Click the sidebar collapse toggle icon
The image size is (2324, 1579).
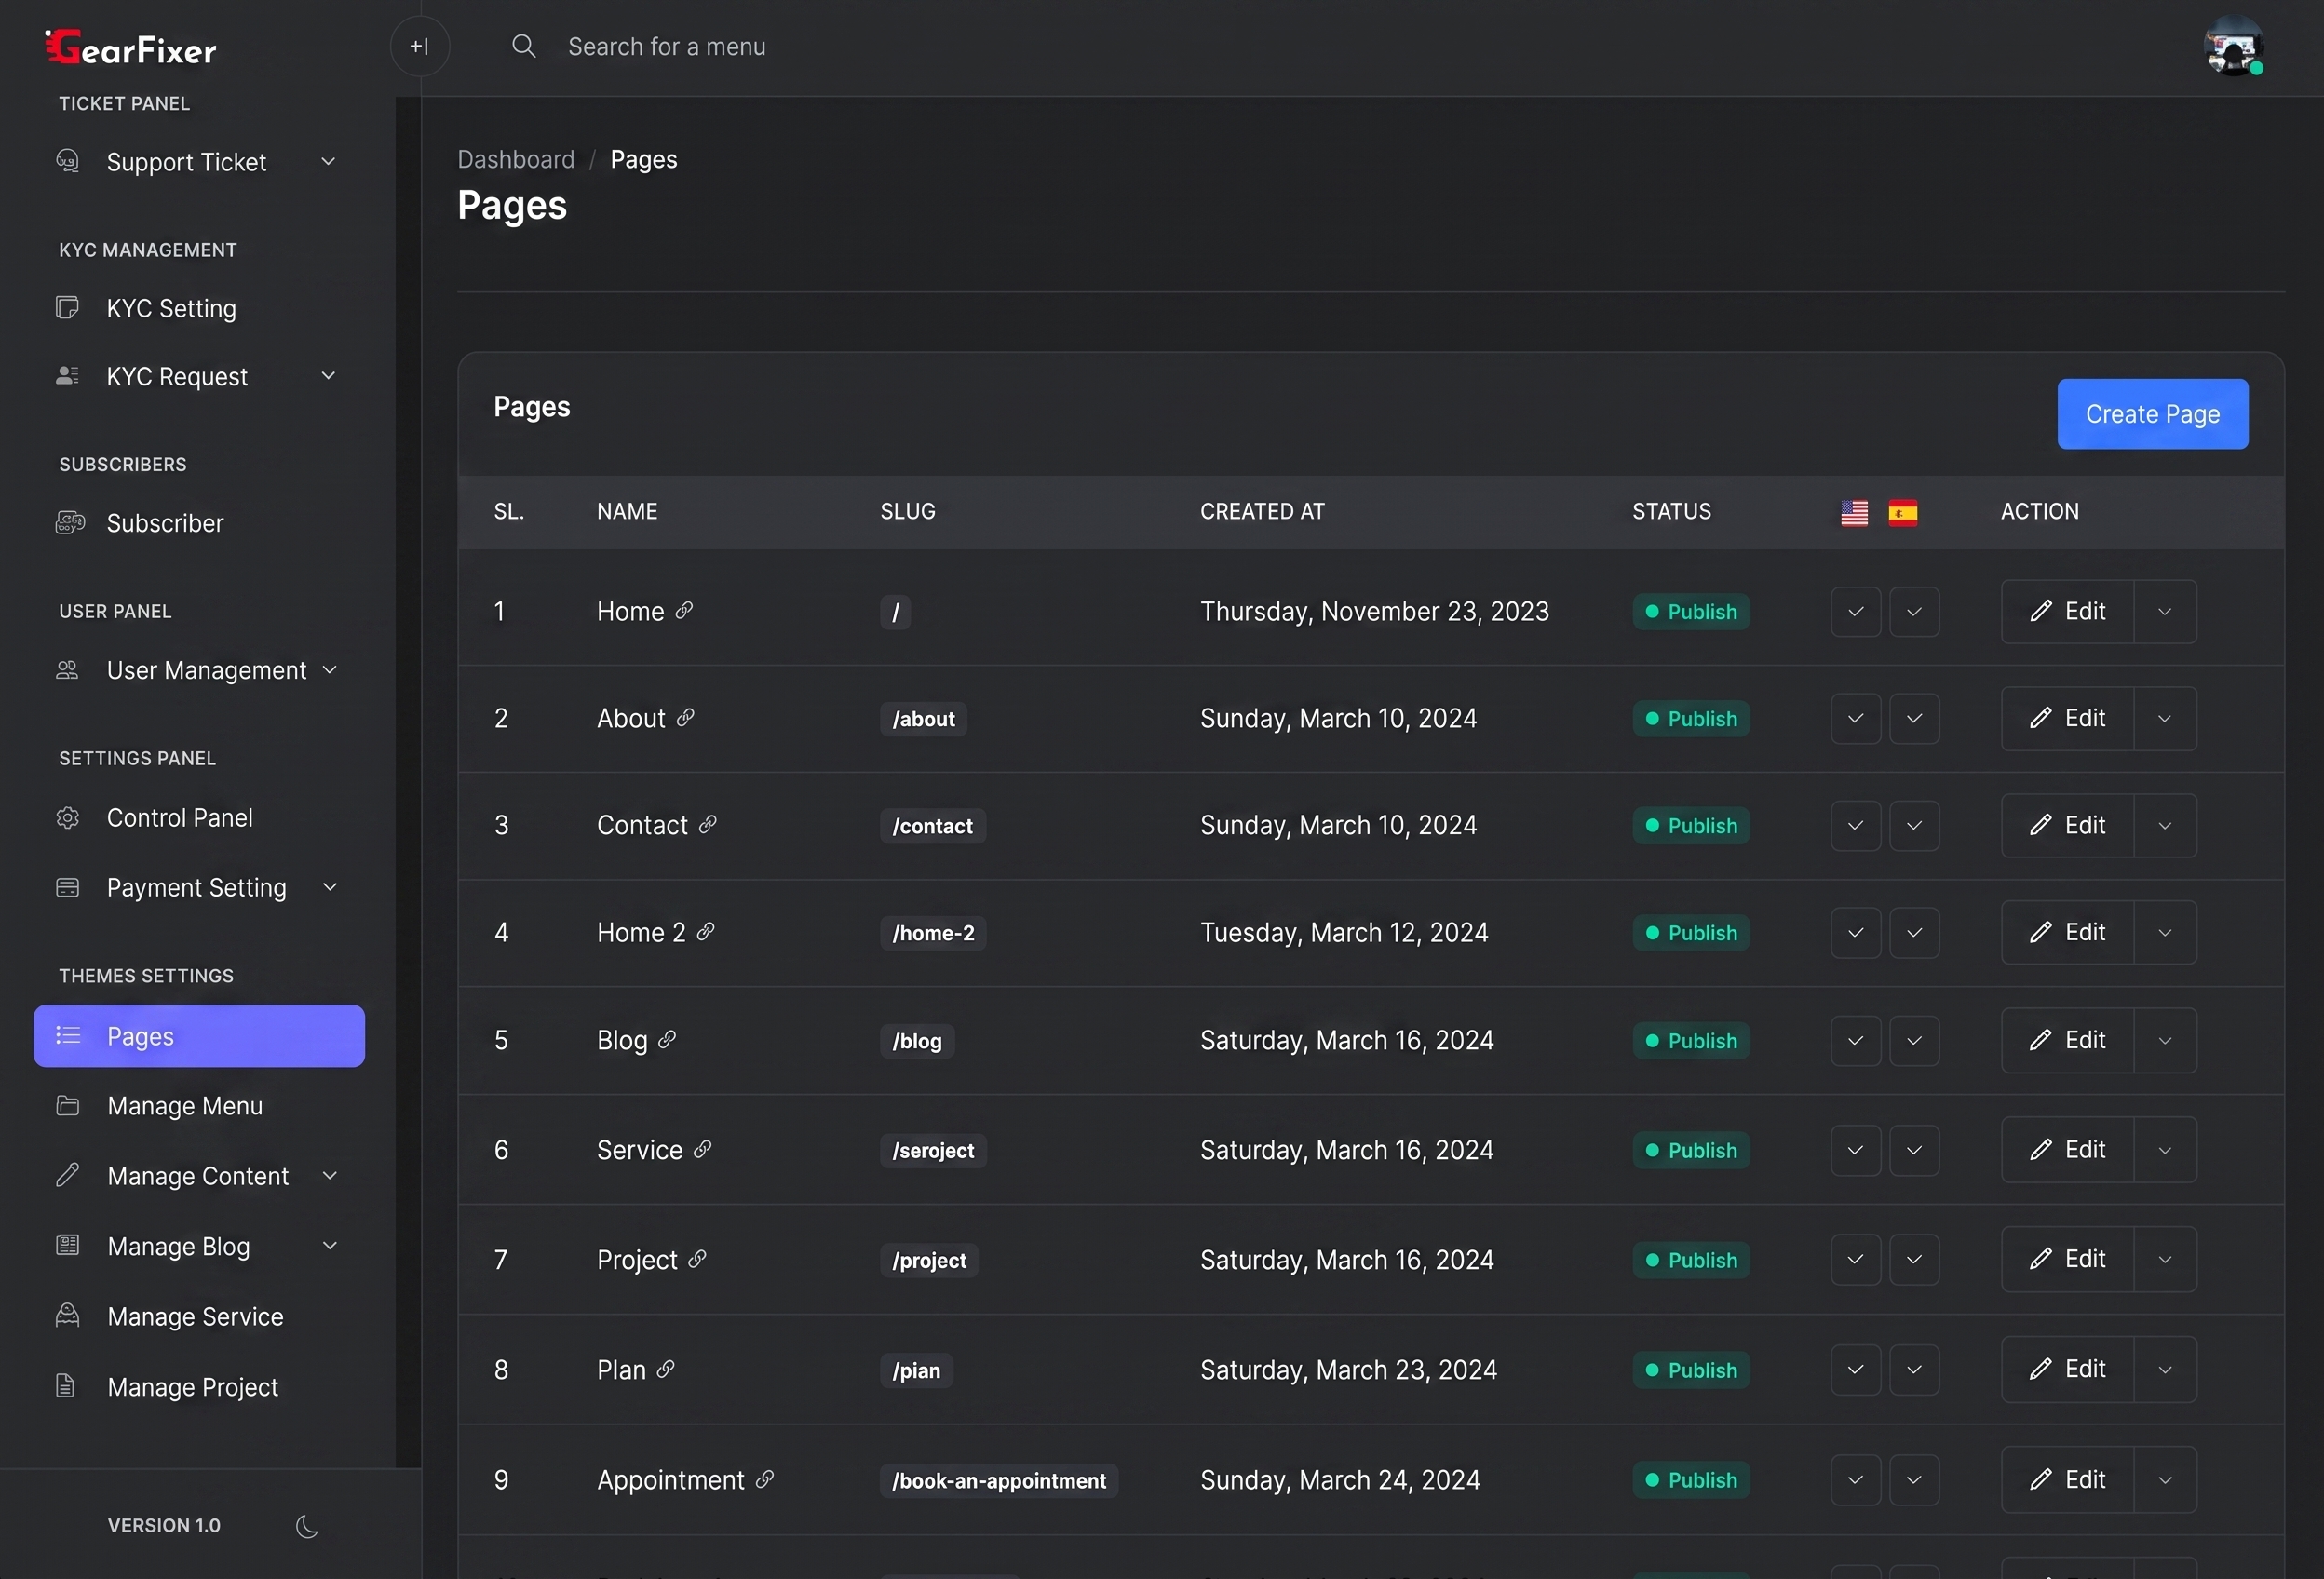click(419, 46)
